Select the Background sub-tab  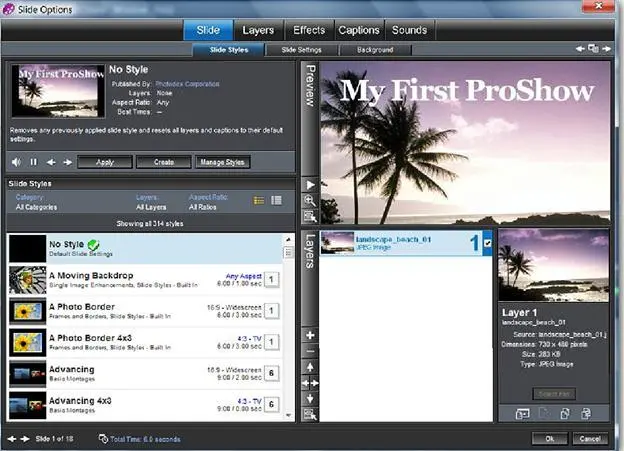tap(375, 50)
